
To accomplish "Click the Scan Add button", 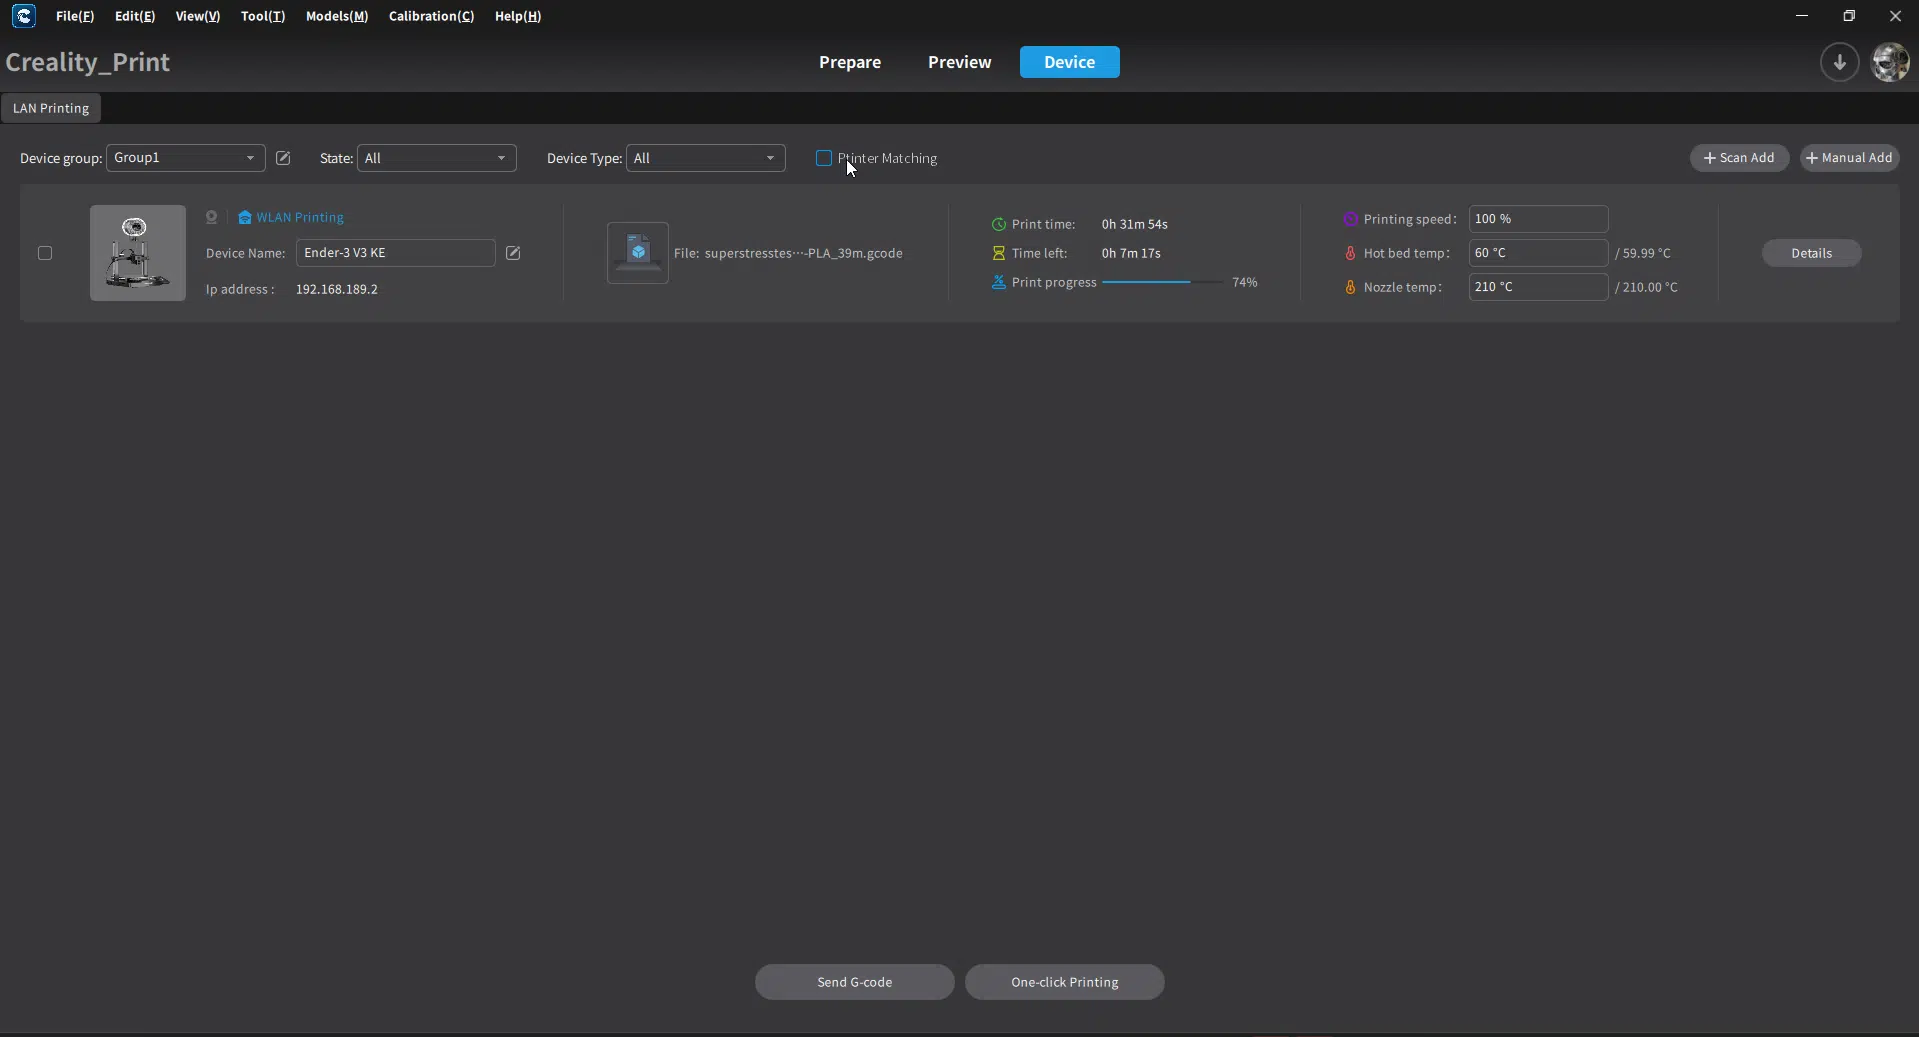I will pyautogui.click(x=1739, y=158).
